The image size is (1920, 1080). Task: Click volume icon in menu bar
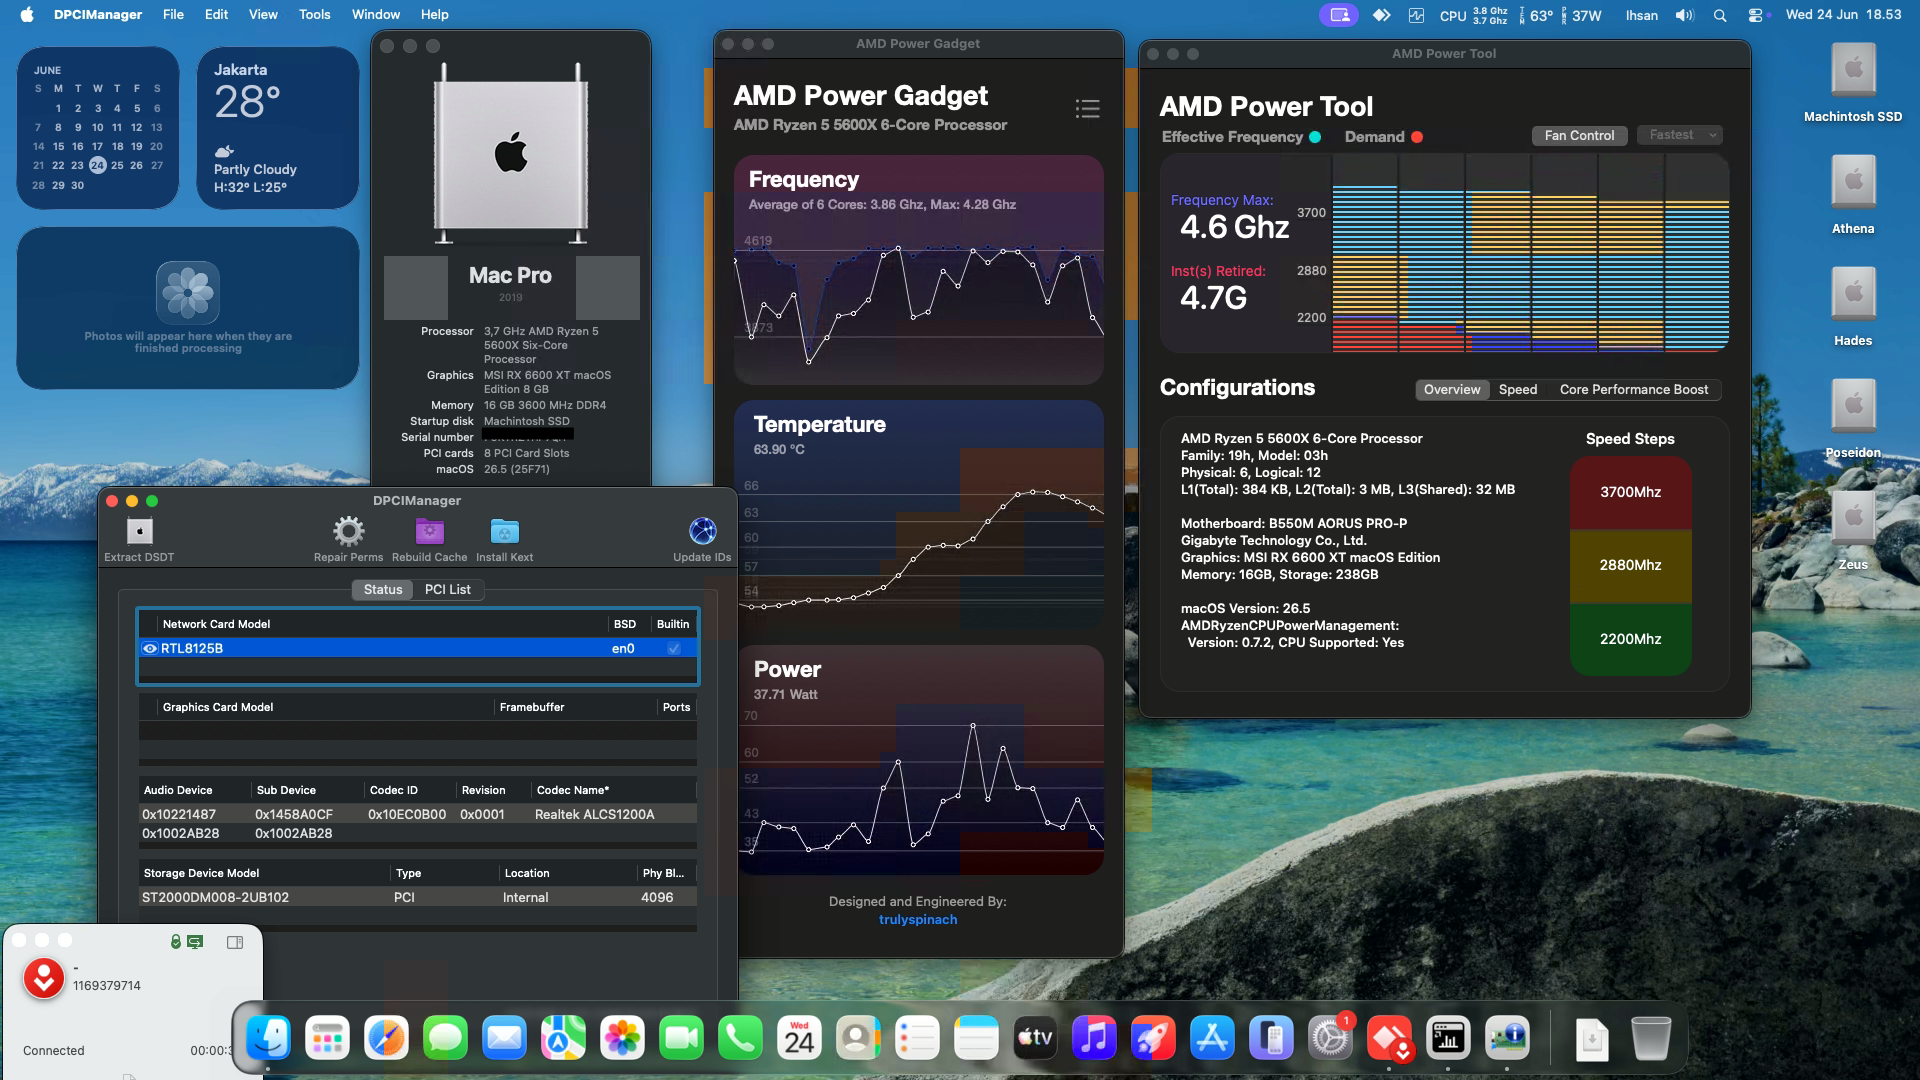(x=1685, y=15)
